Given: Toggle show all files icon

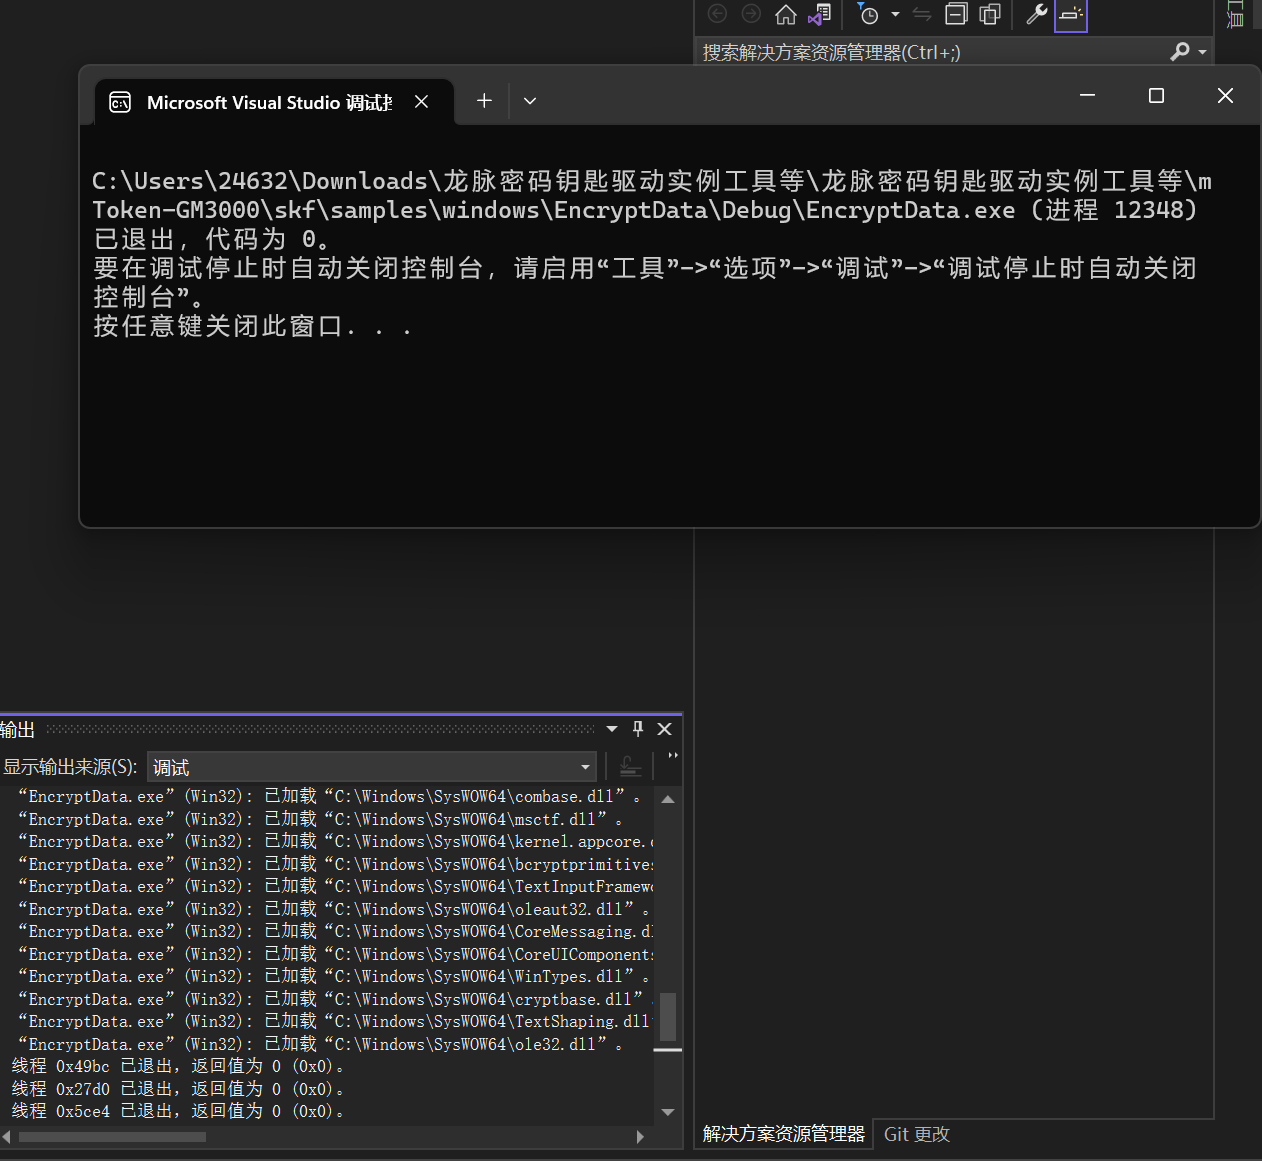Looking at the screenshot, I should click(990, 14).
